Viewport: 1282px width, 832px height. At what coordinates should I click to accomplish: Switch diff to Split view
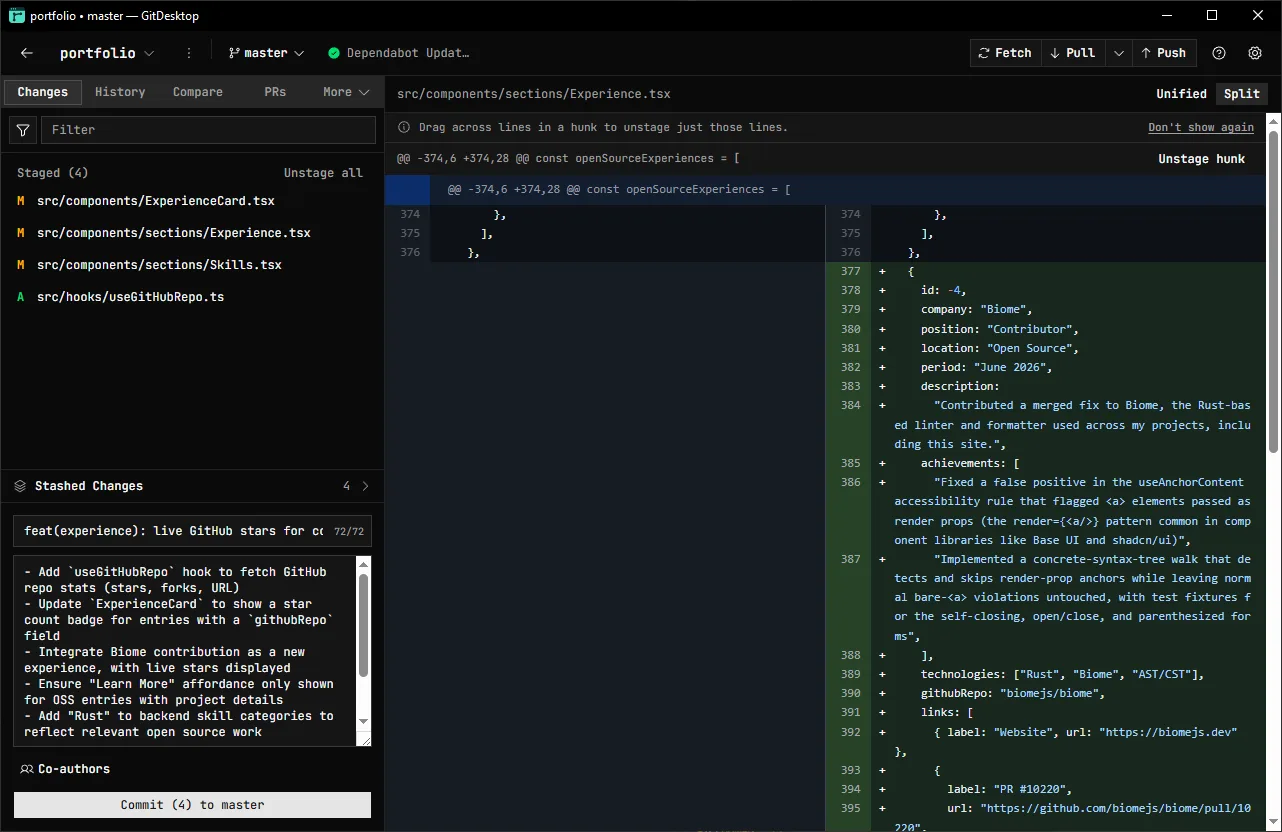click(1242, 94)
